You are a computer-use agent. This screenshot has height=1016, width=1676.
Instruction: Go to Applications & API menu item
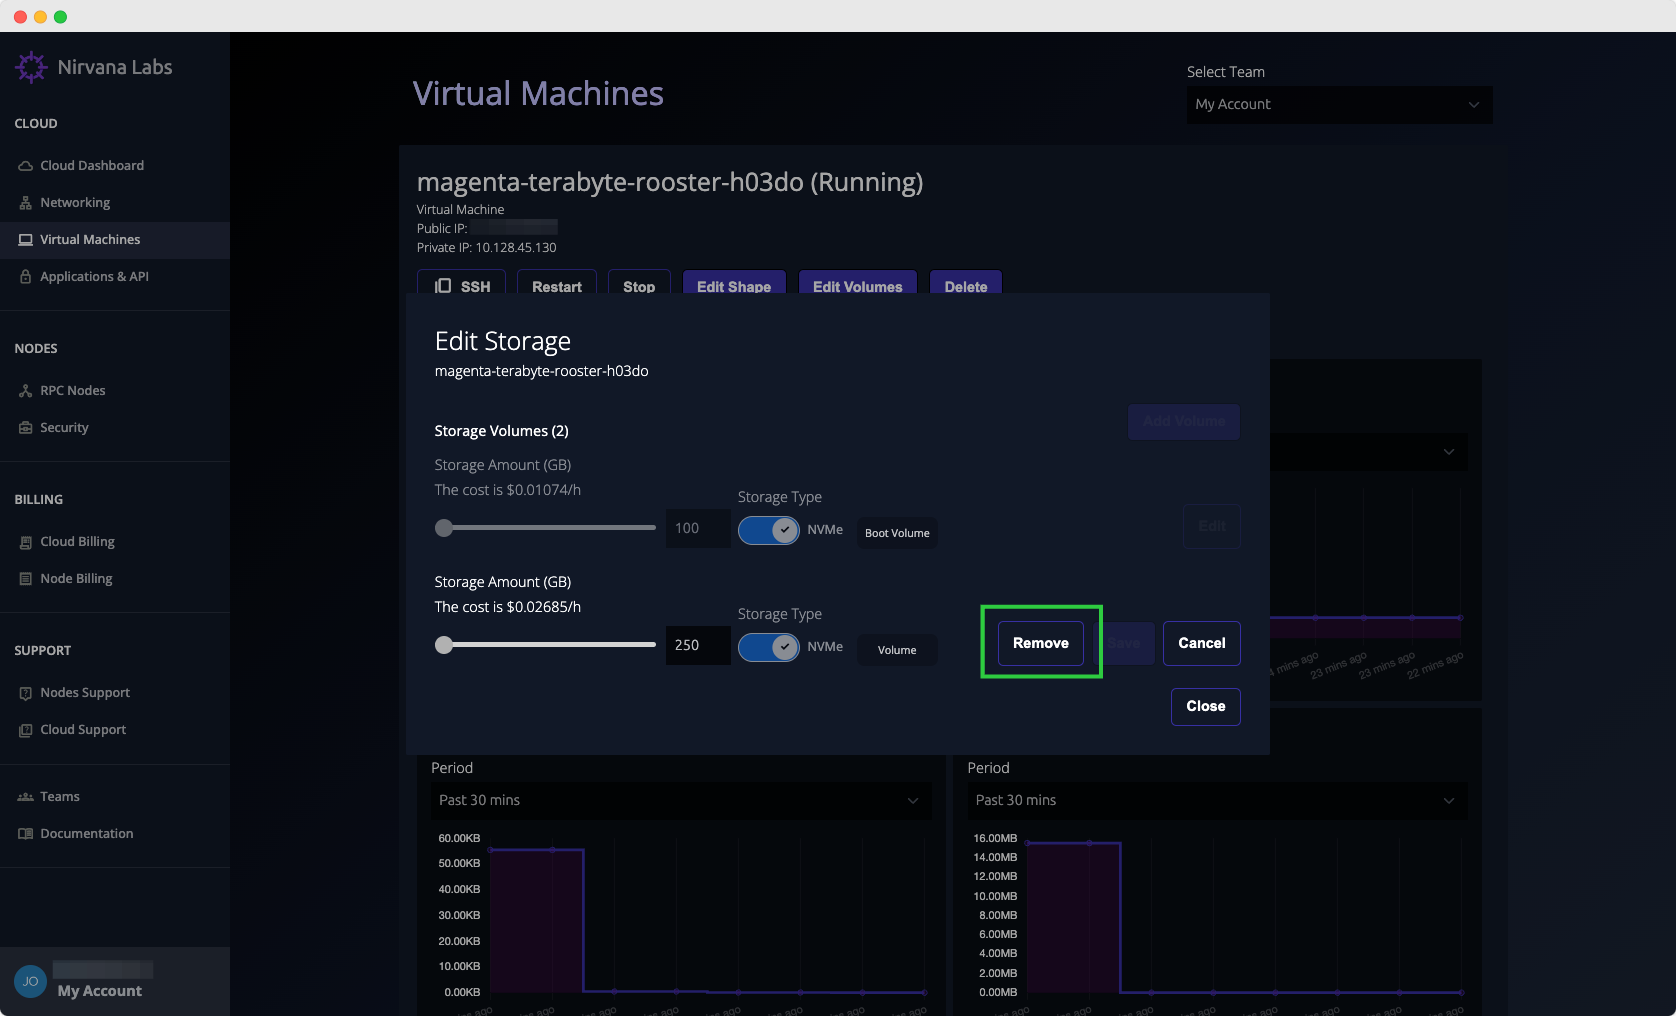94,277
